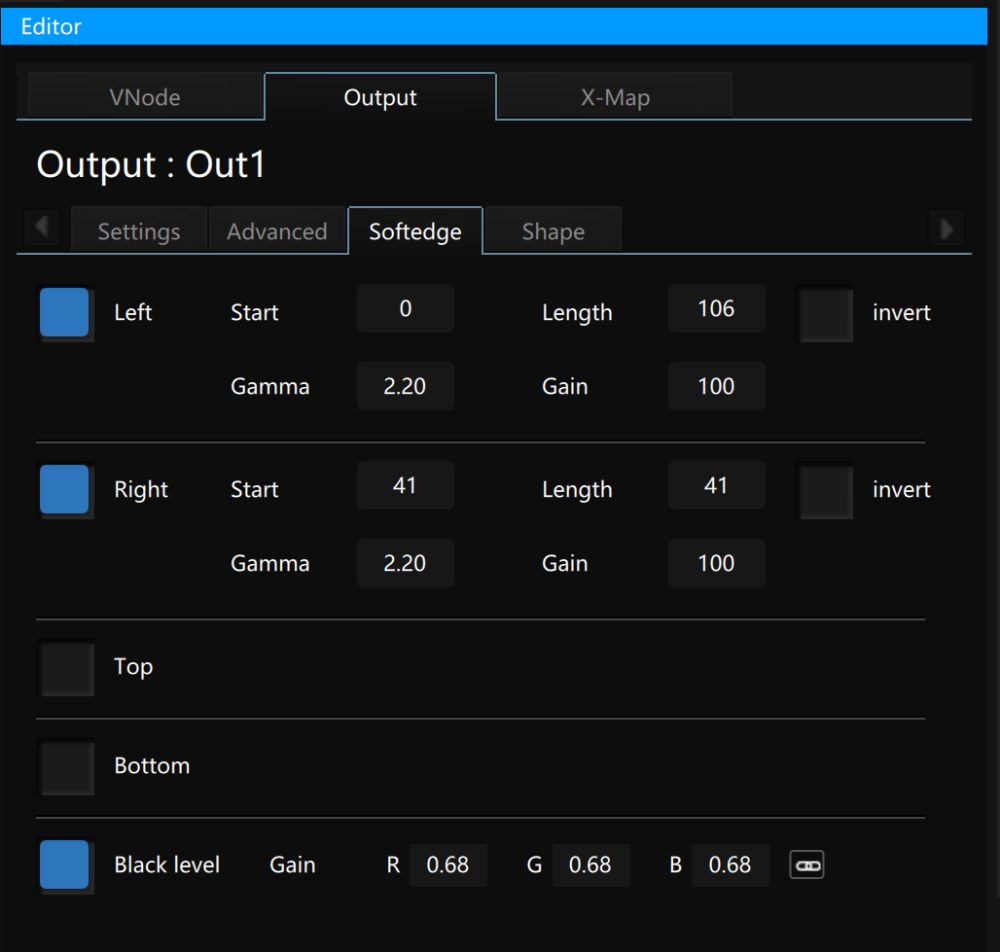Click the Right Length field
1000x952 pixels.
716,485
